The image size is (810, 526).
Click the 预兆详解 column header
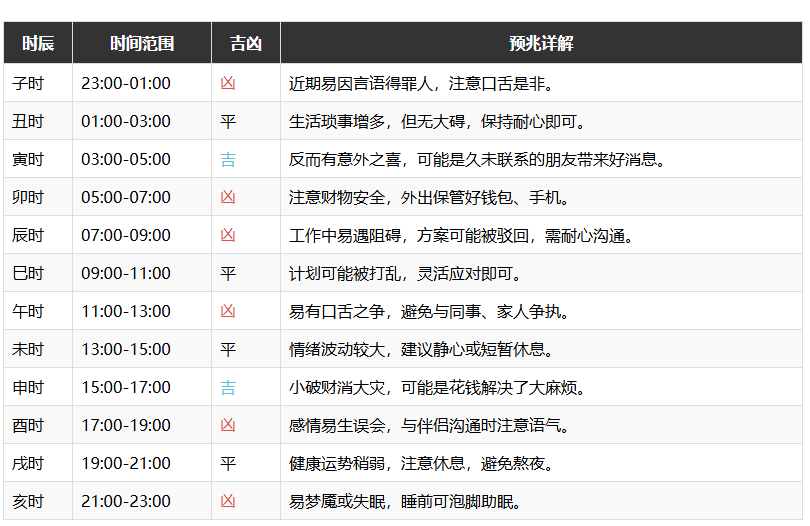(x=541, y=43)
